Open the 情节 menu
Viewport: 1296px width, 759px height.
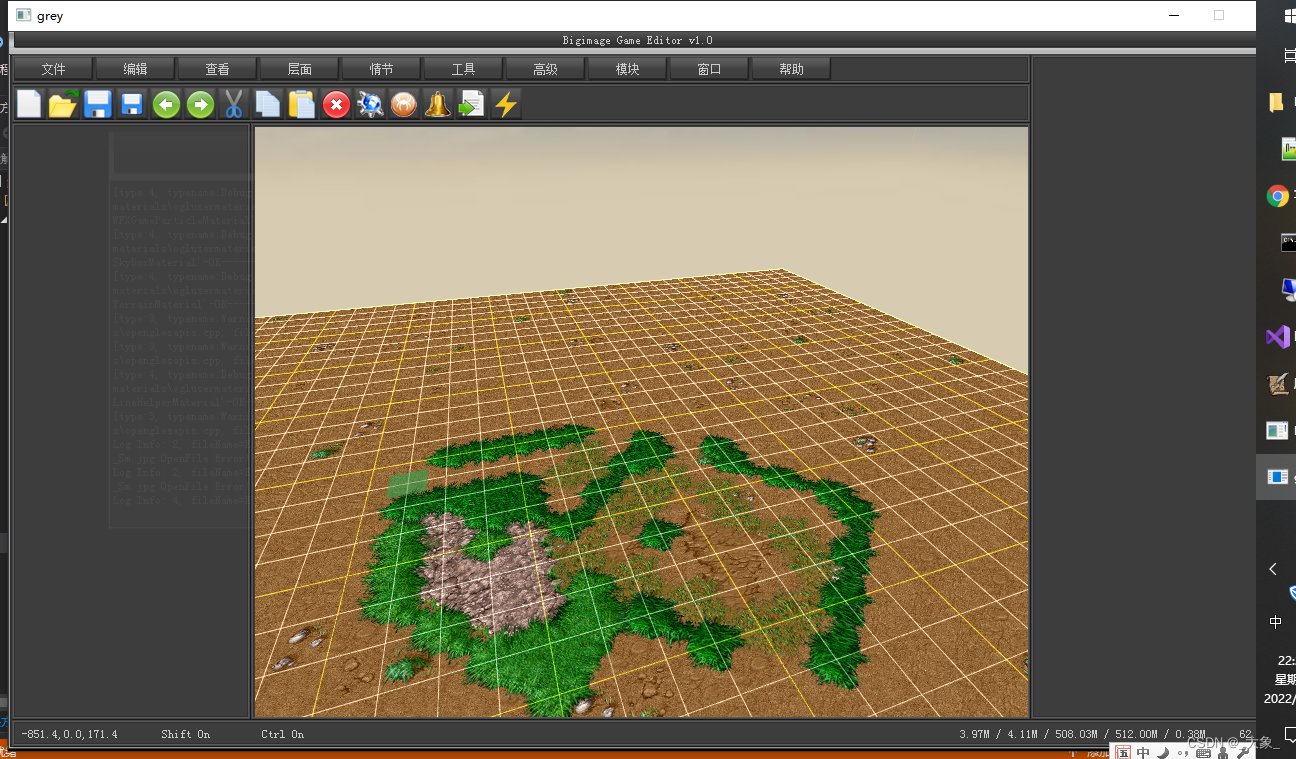click(x=381, y=69)
